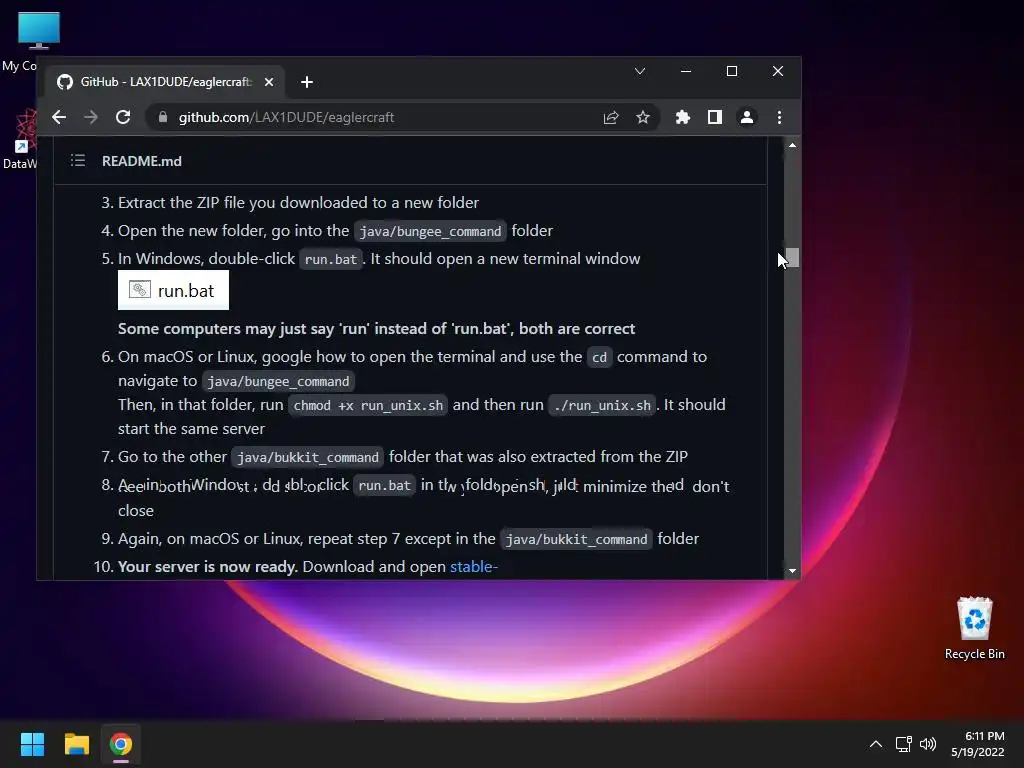Click java/bungee_command code in step 6
The width and height of the screenshot is (1024, 768).
[278, 381]
